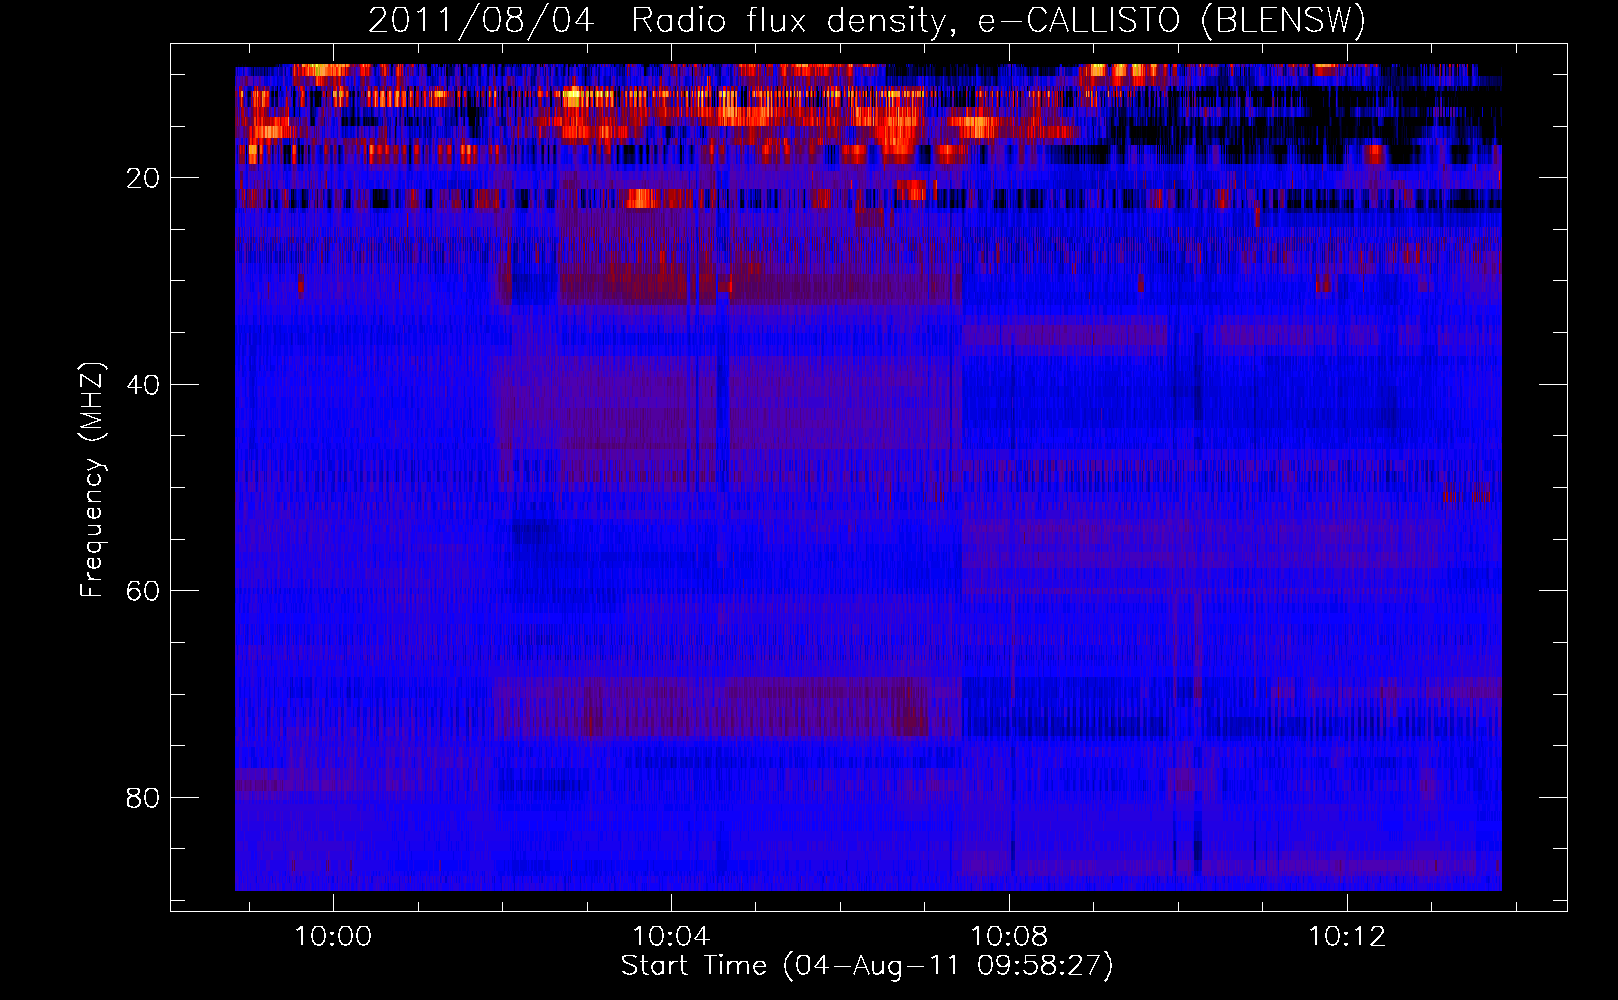Screen dimensions: 1618x1000
Task: Click the 20 MHz frequency tick label
Action: tap(144, 178)
